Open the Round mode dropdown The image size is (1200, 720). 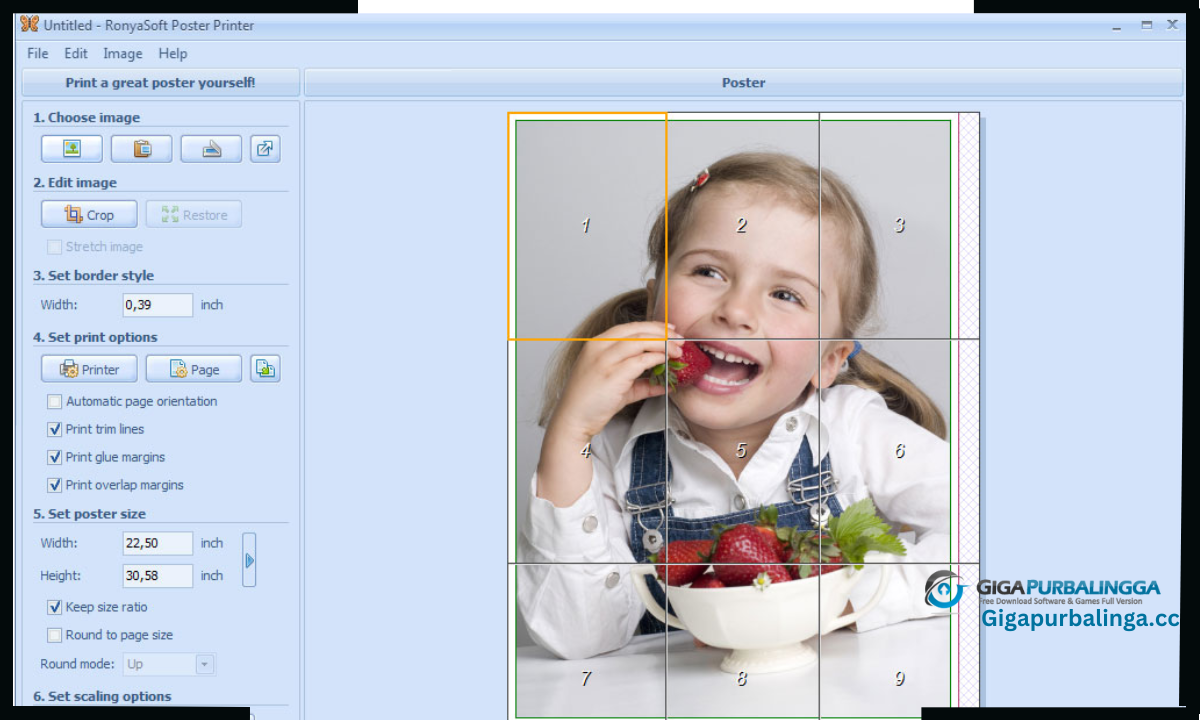(169, 664)
